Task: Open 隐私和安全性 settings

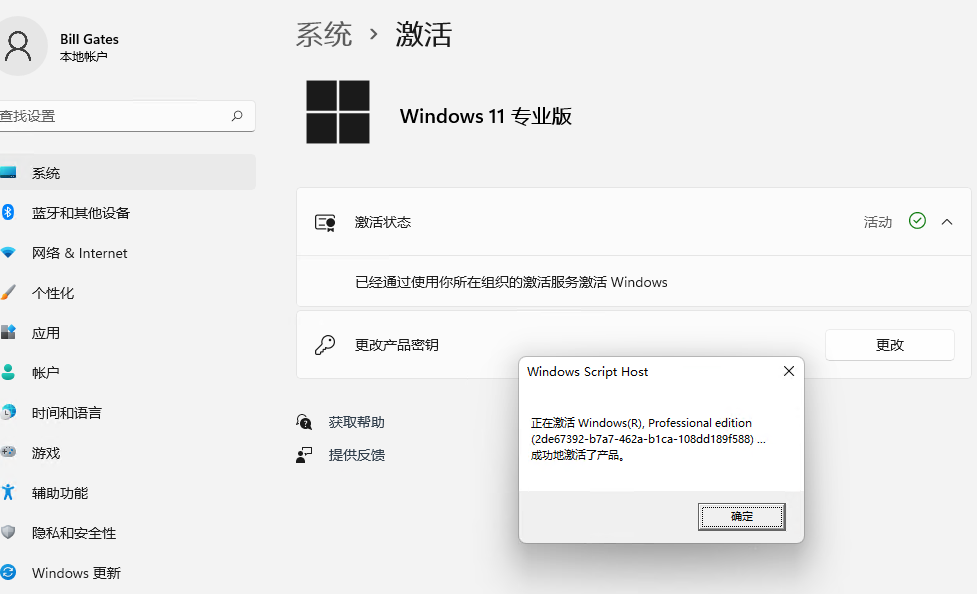Action: (x=74, y=533)
